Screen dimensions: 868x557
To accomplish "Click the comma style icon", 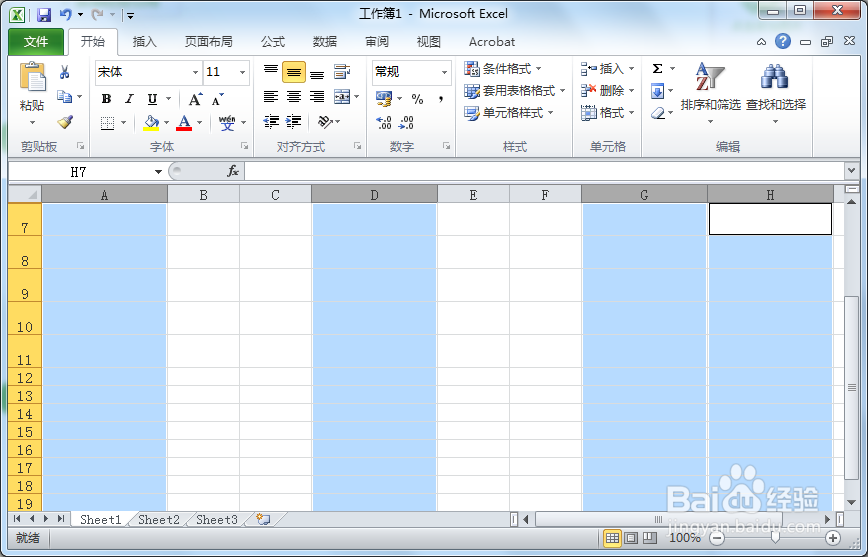I will (x=441, y=99).
